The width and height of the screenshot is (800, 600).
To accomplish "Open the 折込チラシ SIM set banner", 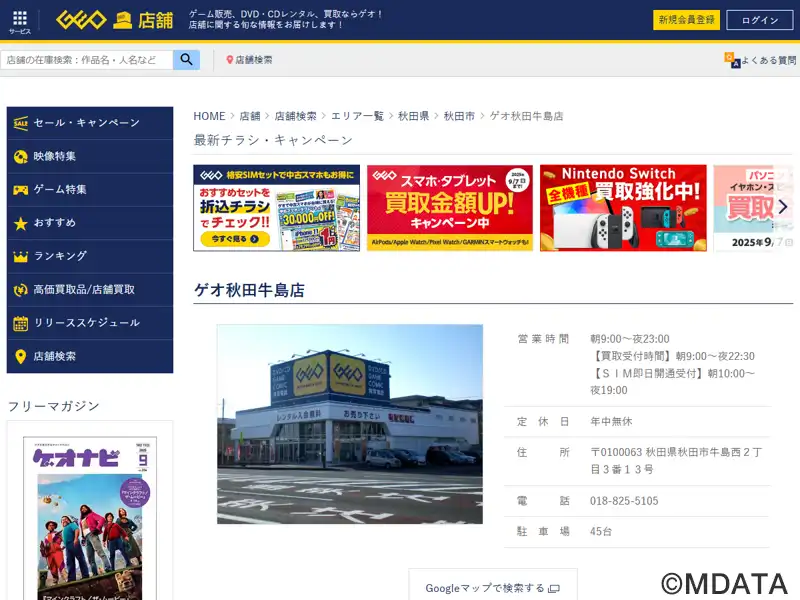I will [277, 208].
